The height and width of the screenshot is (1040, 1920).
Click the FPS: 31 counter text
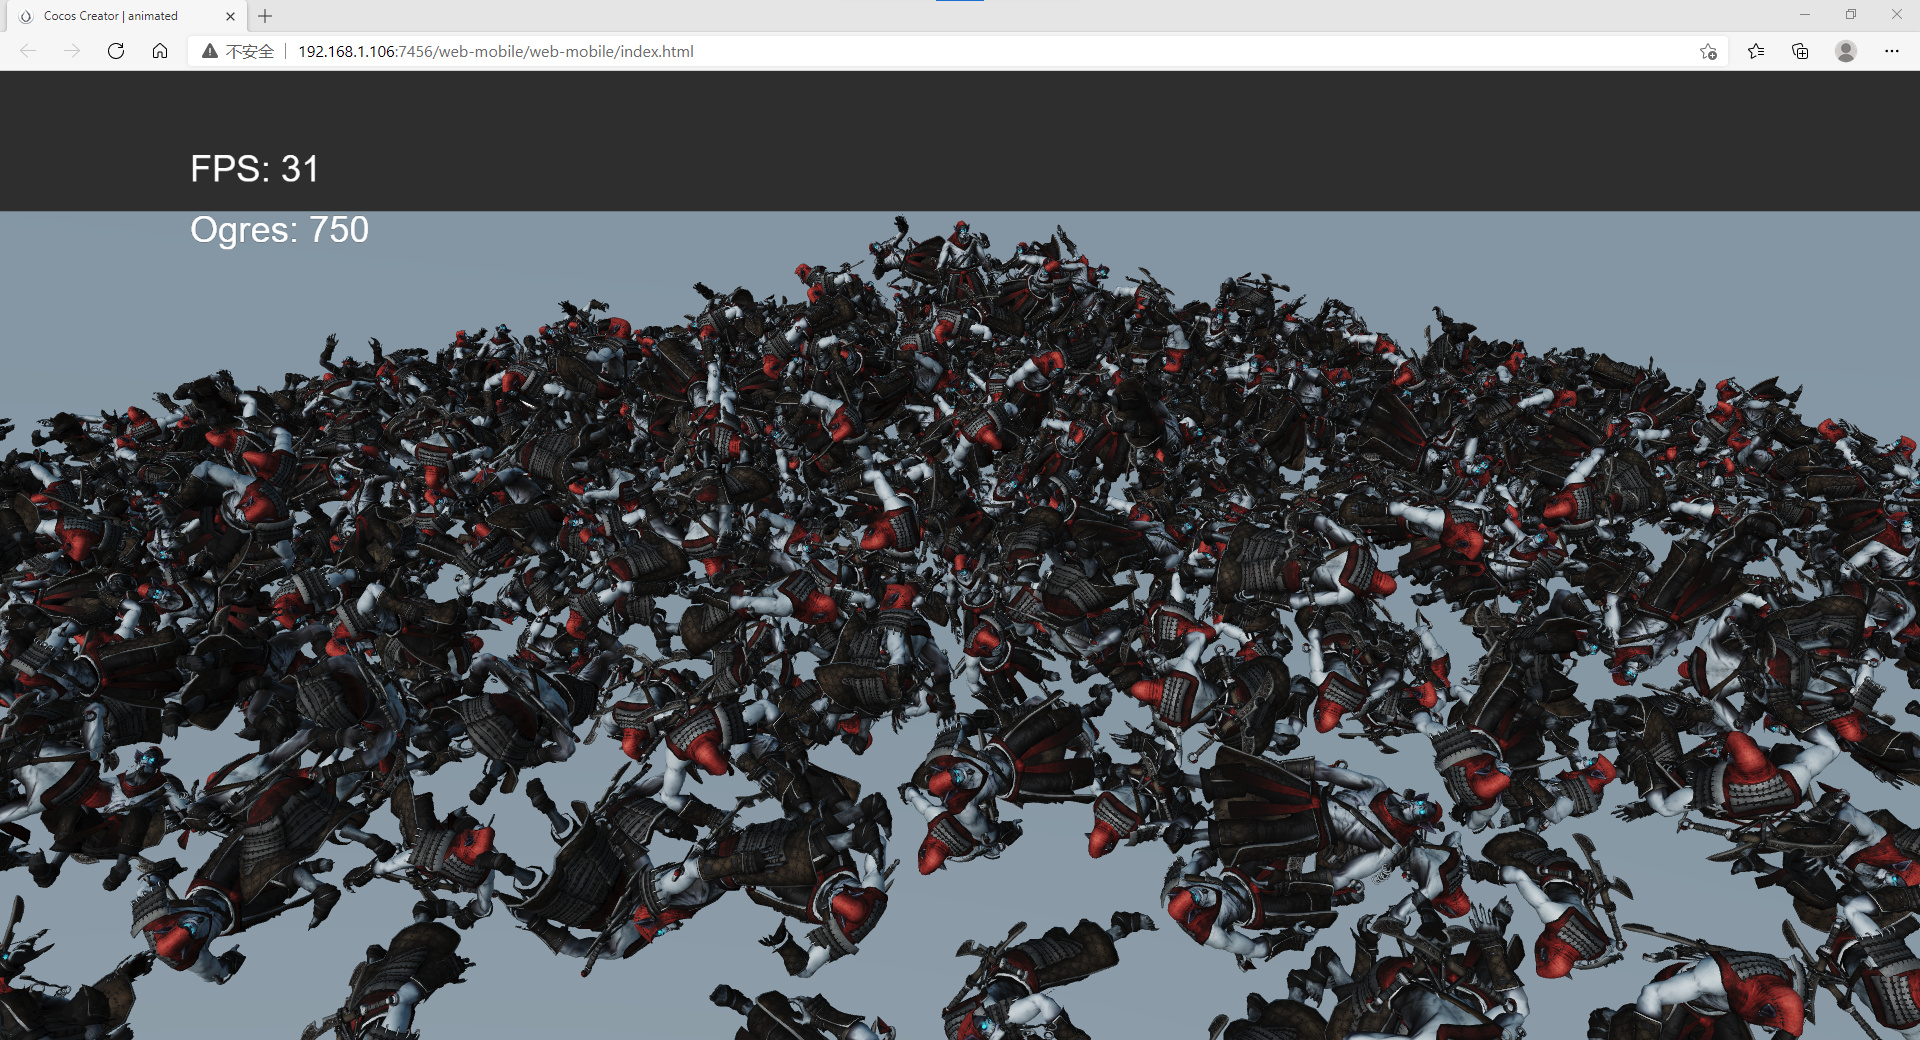pos(255,169)
